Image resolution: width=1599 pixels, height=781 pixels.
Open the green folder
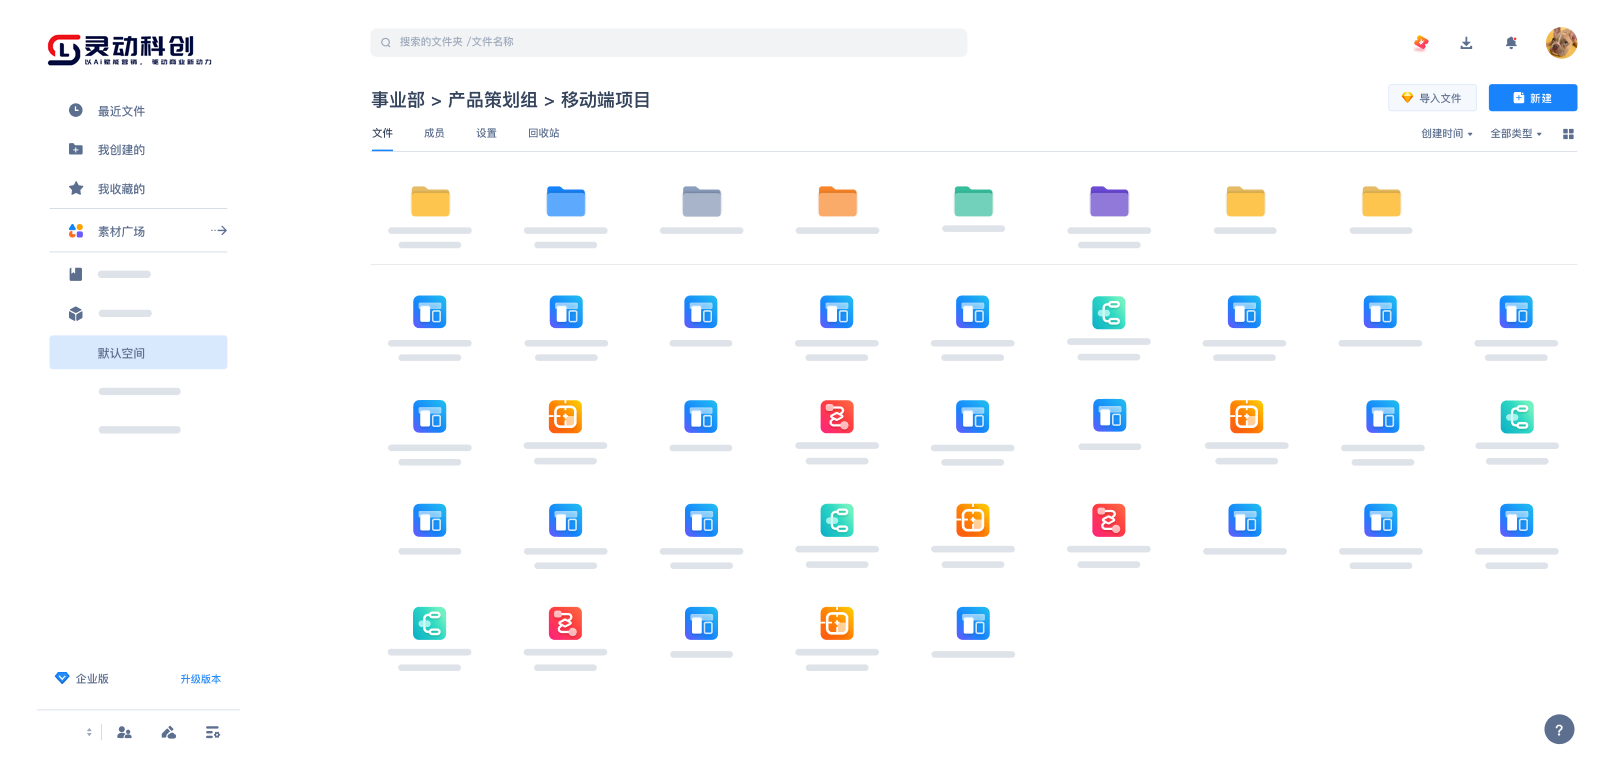973,202
